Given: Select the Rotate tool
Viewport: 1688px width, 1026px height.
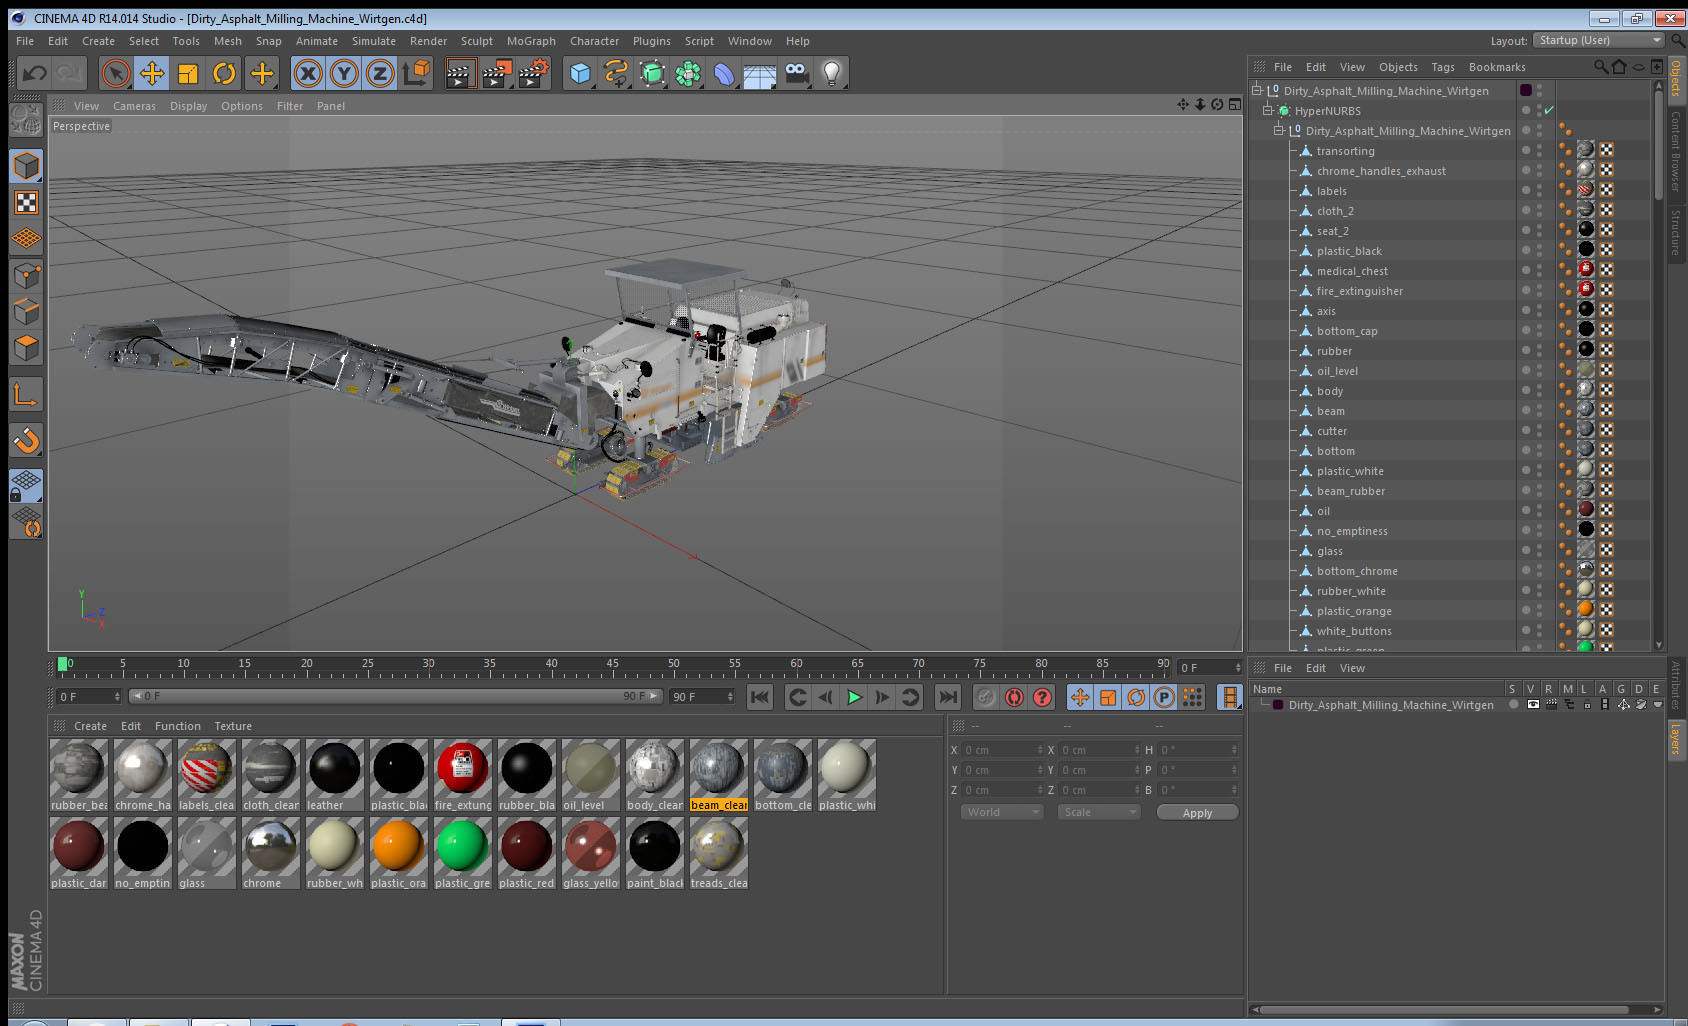Looking at the screenshot, I should 224,73.
